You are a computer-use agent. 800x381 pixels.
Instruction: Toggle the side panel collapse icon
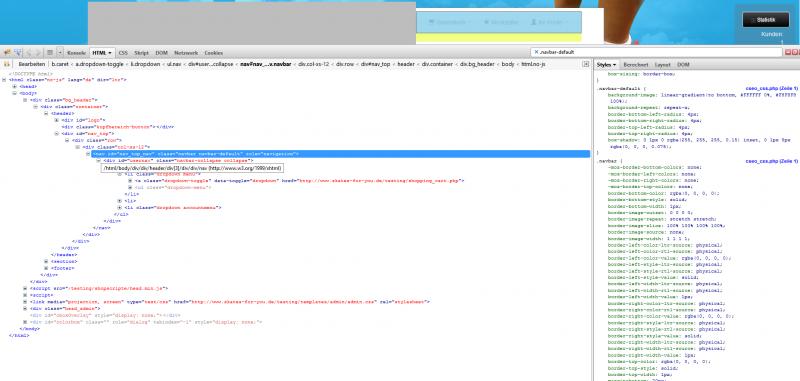tap(586, 64)
